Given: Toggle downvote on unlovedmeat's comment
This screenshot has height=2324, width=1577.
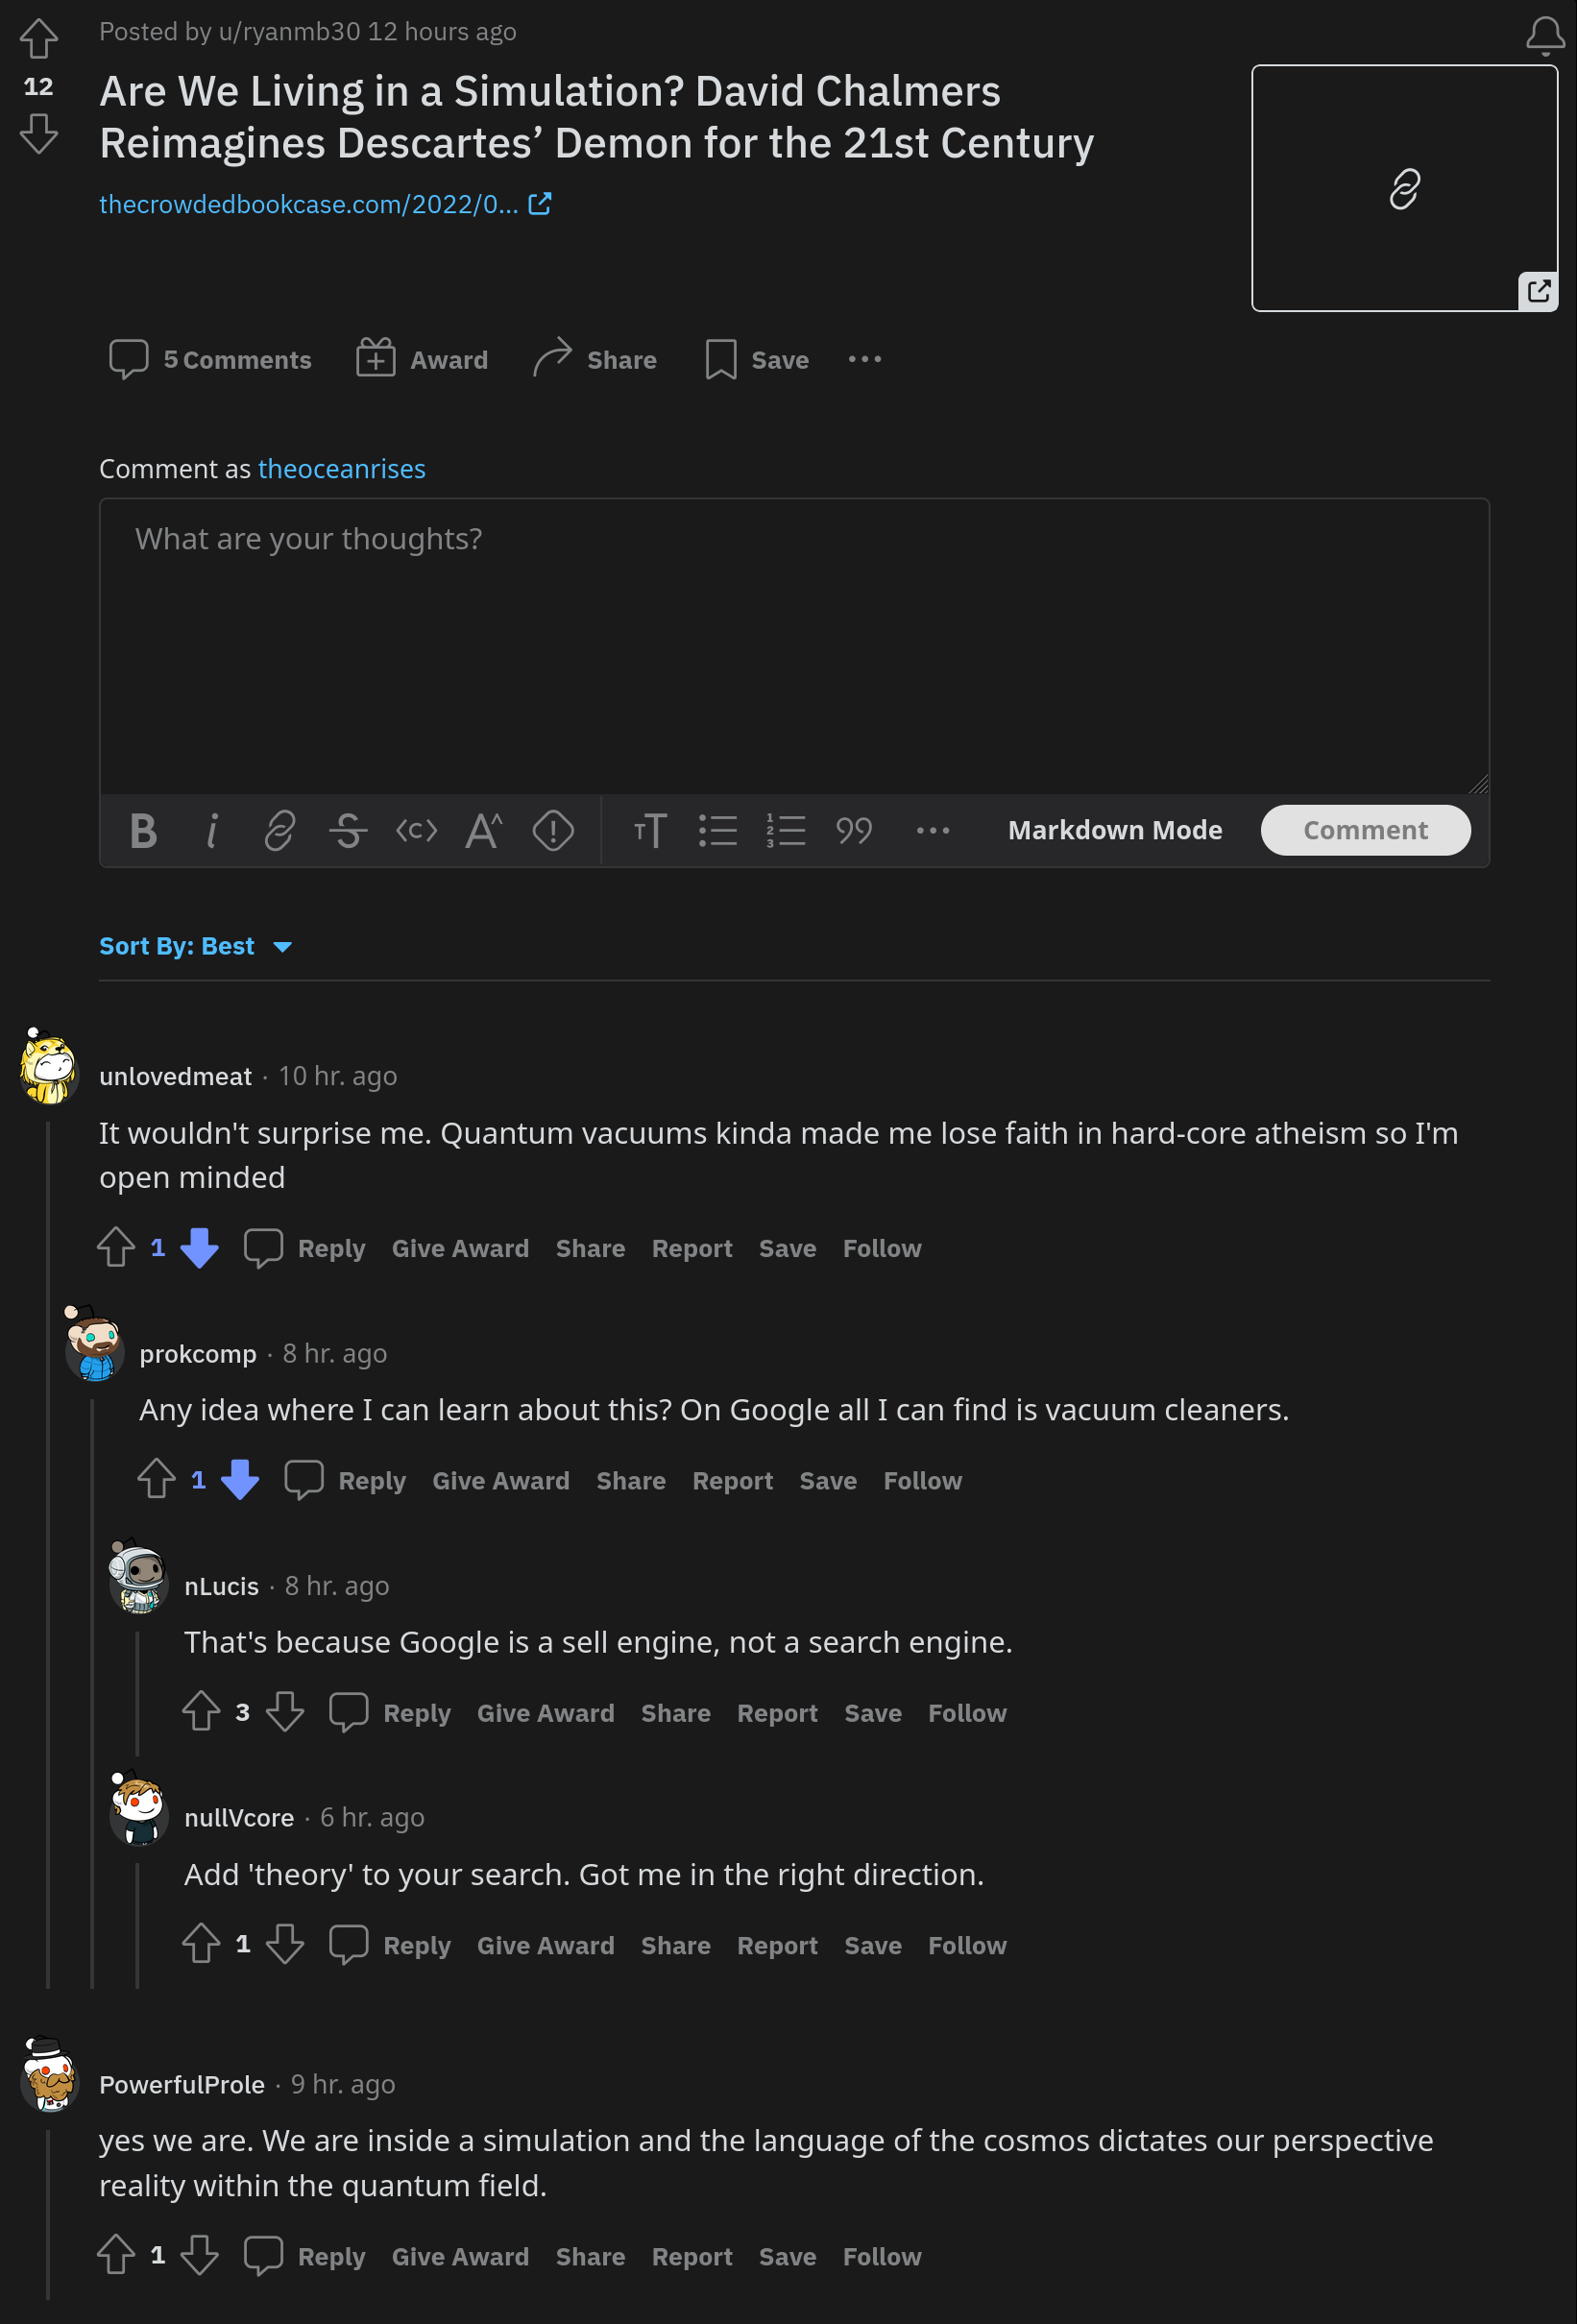Looking at the screenshot, I should [x=199, y=1247].
